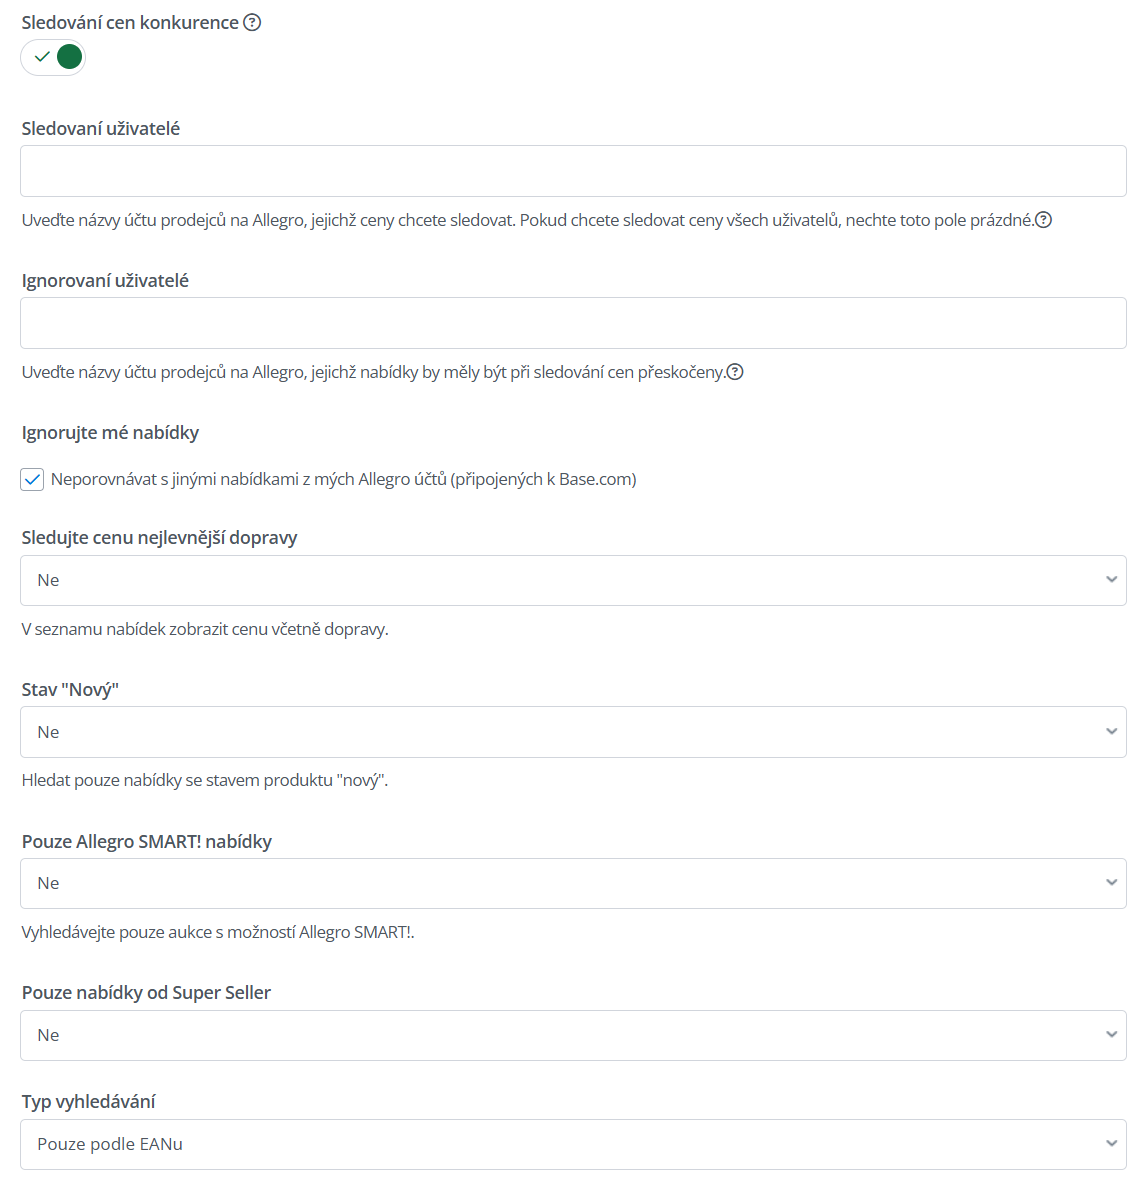
Task: Click the Neporovnávat s jinými nabídkami label text
Action: [343, 479]
